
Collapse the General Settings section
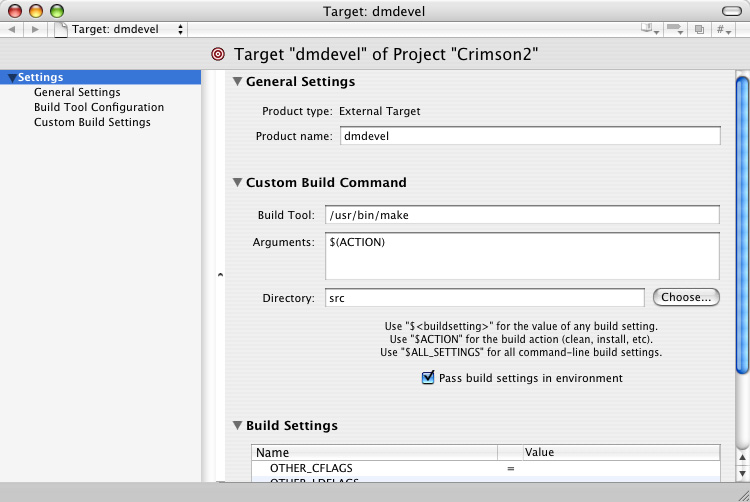click(x=238, y=82)
